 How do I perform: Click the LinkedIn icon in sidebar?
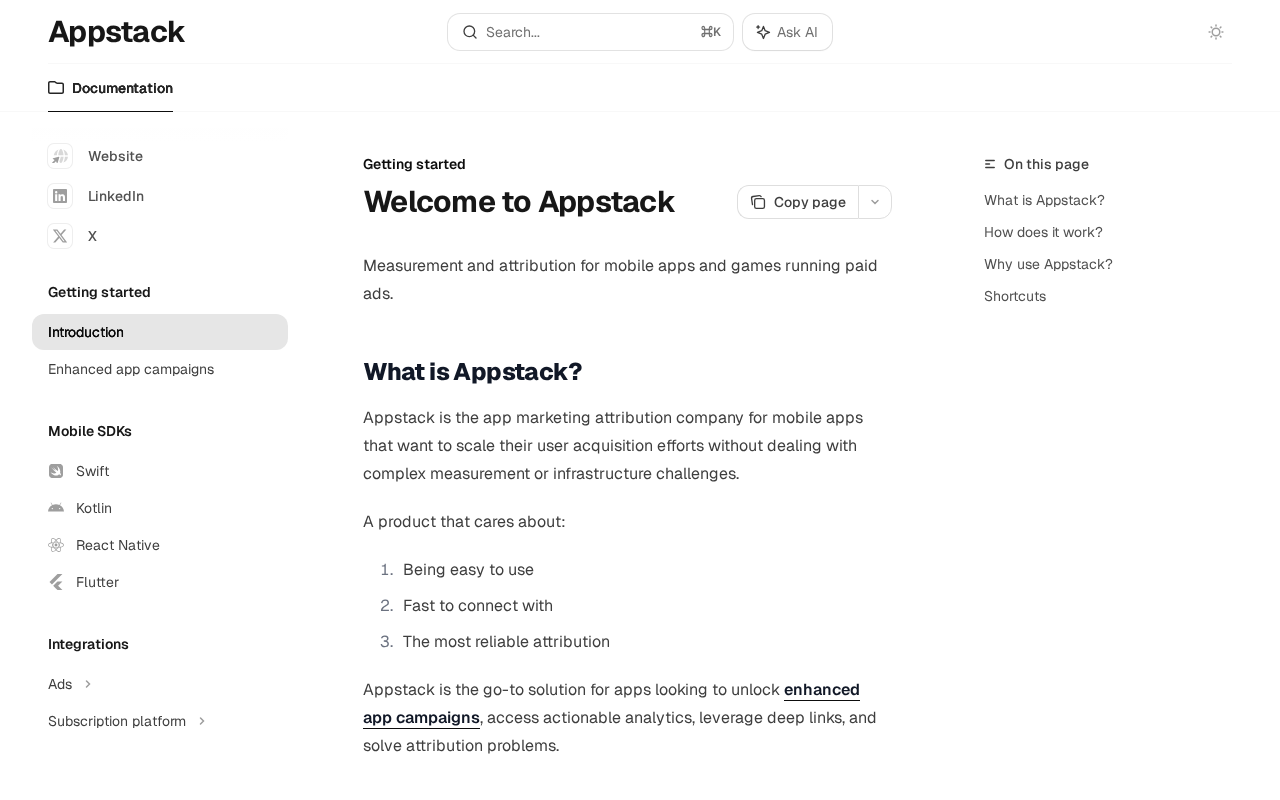tap(60, 196)
